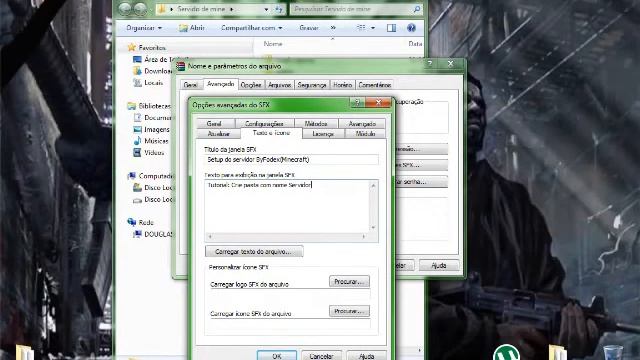Click the Explorer forward navigation arrow

[x=140, y=9]
